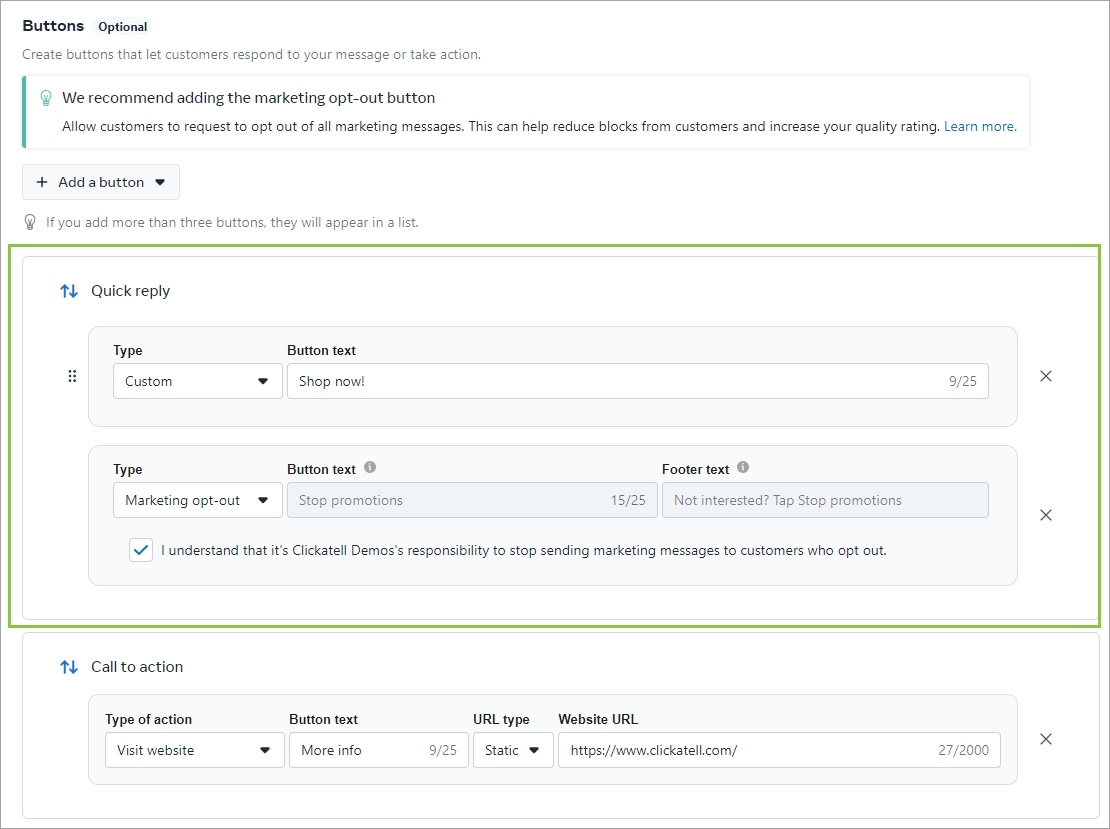Uncheck the opt-out responsibility checkbox
This screenshot has width=1110, height=829.
[x=141, y=550]
